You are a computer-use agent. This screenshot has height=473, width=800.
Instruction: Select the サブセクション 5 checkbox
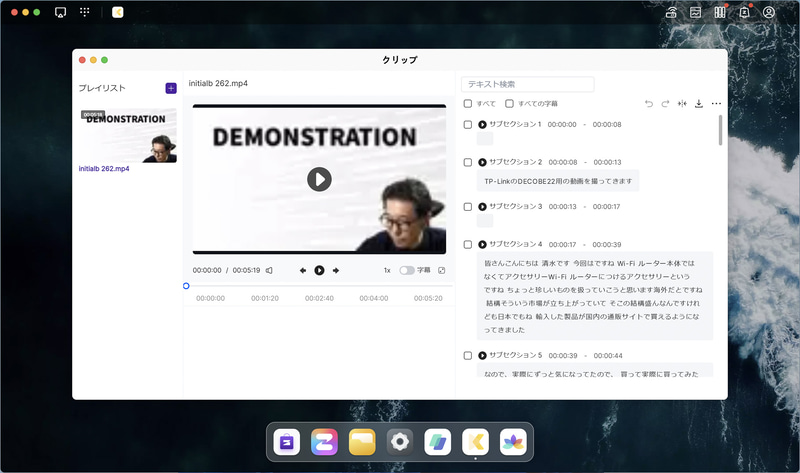[x=467, y=356]
